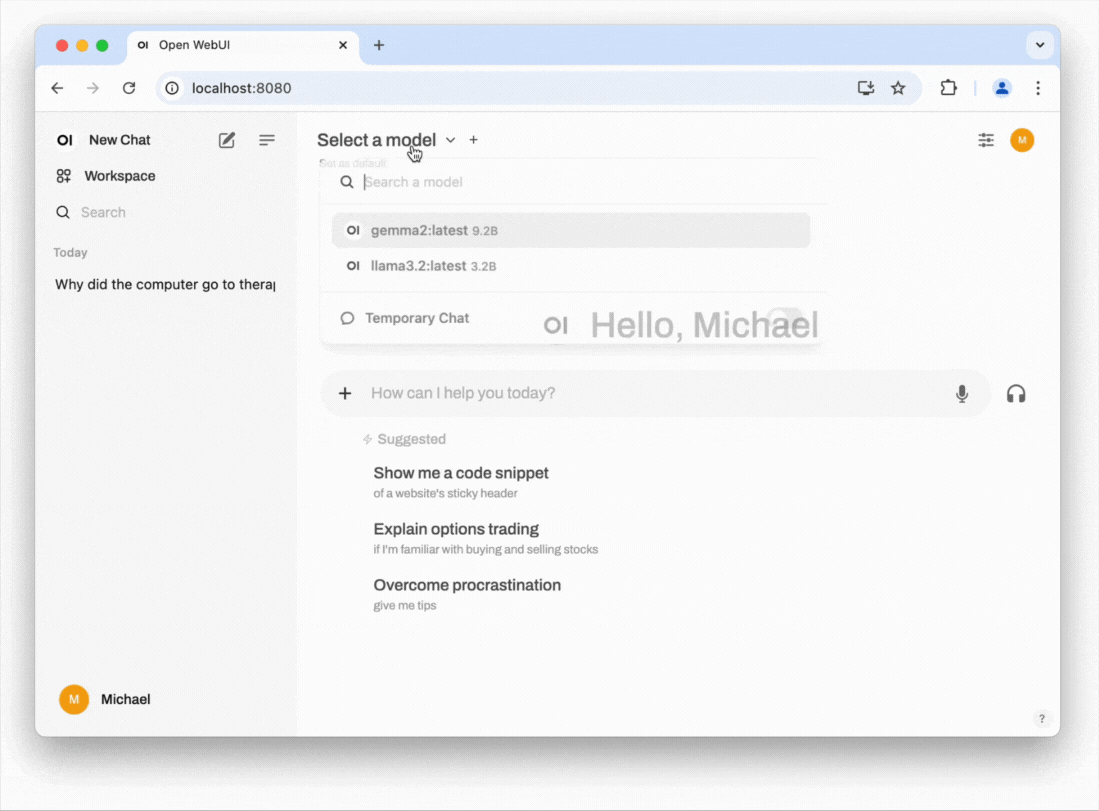Click the Workspace grid icon
Viewport: 1099px width, 811px height.
pos(64,176)
